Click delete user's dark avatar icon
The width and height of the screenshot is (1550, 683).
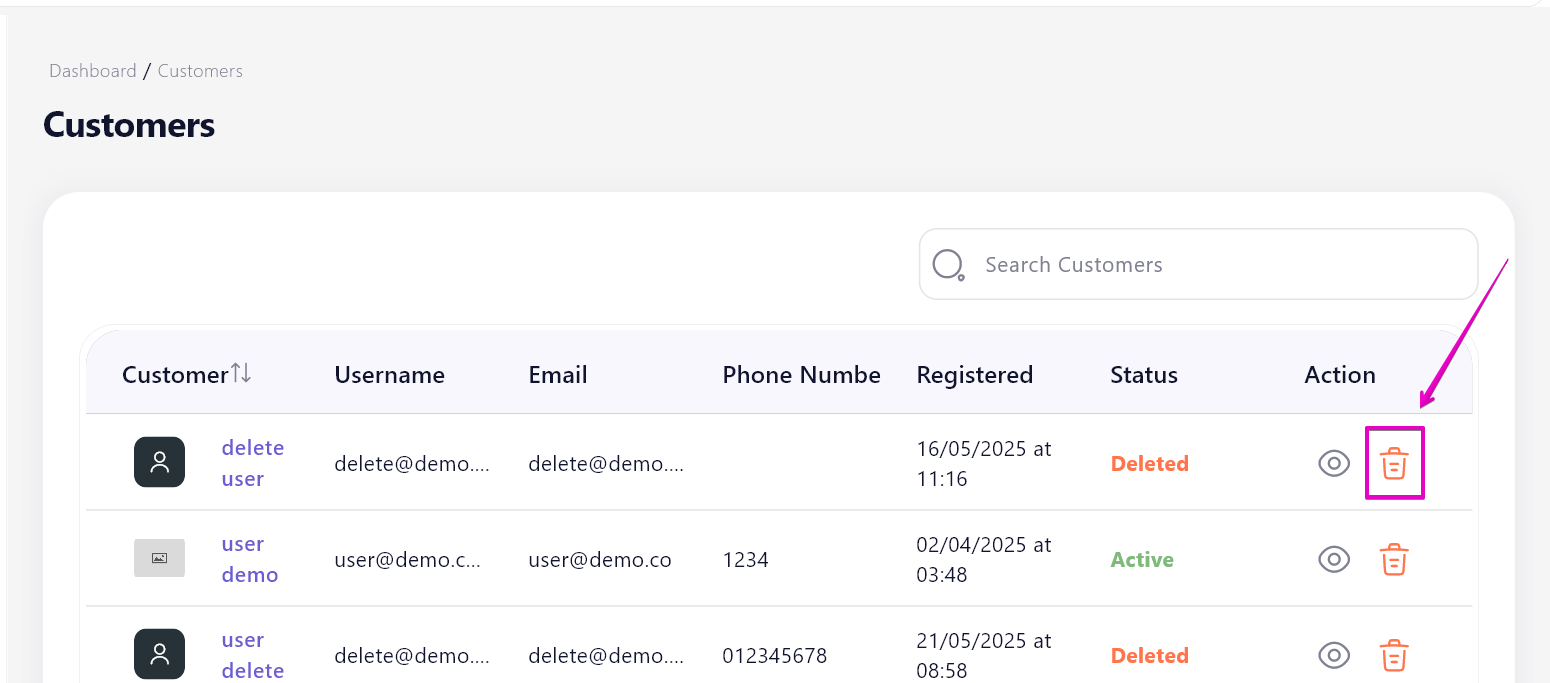click(x=159, y=462)
